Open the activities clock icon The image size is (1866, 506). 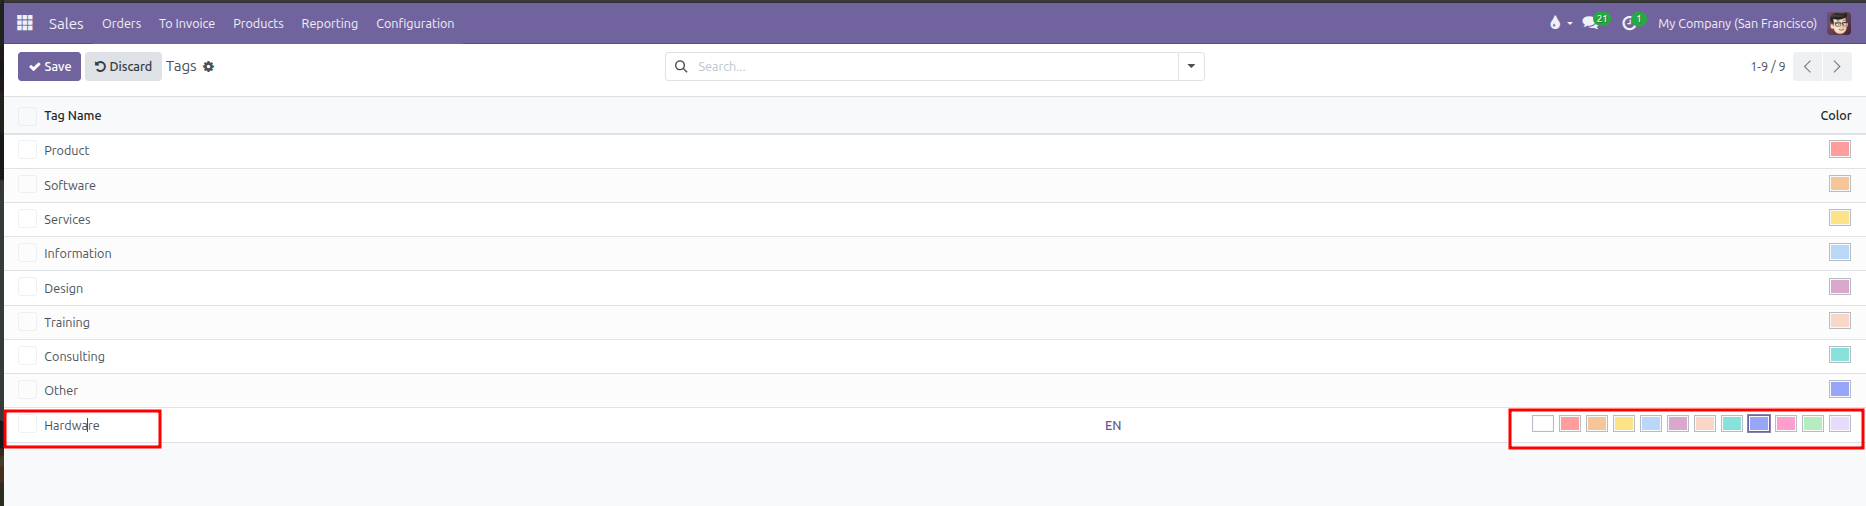point(1632,22)
